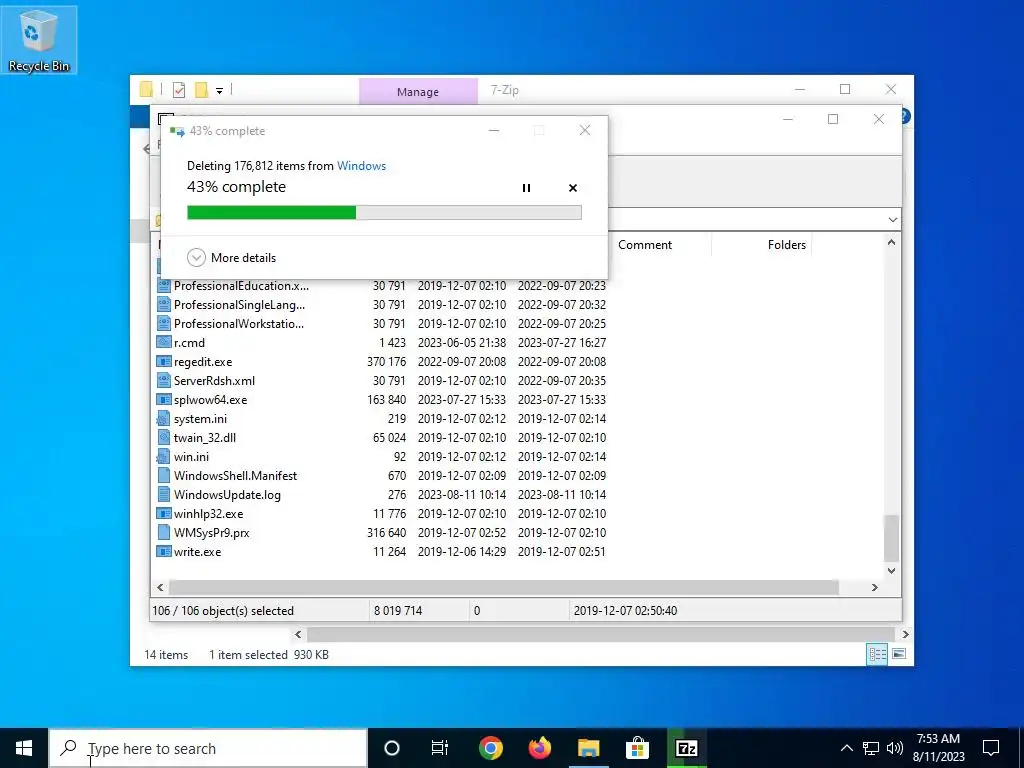Click the vertical scrollbar thumb in 7-Zip list
This screenshot has width=1024, height=768.
tap(891, 538)
